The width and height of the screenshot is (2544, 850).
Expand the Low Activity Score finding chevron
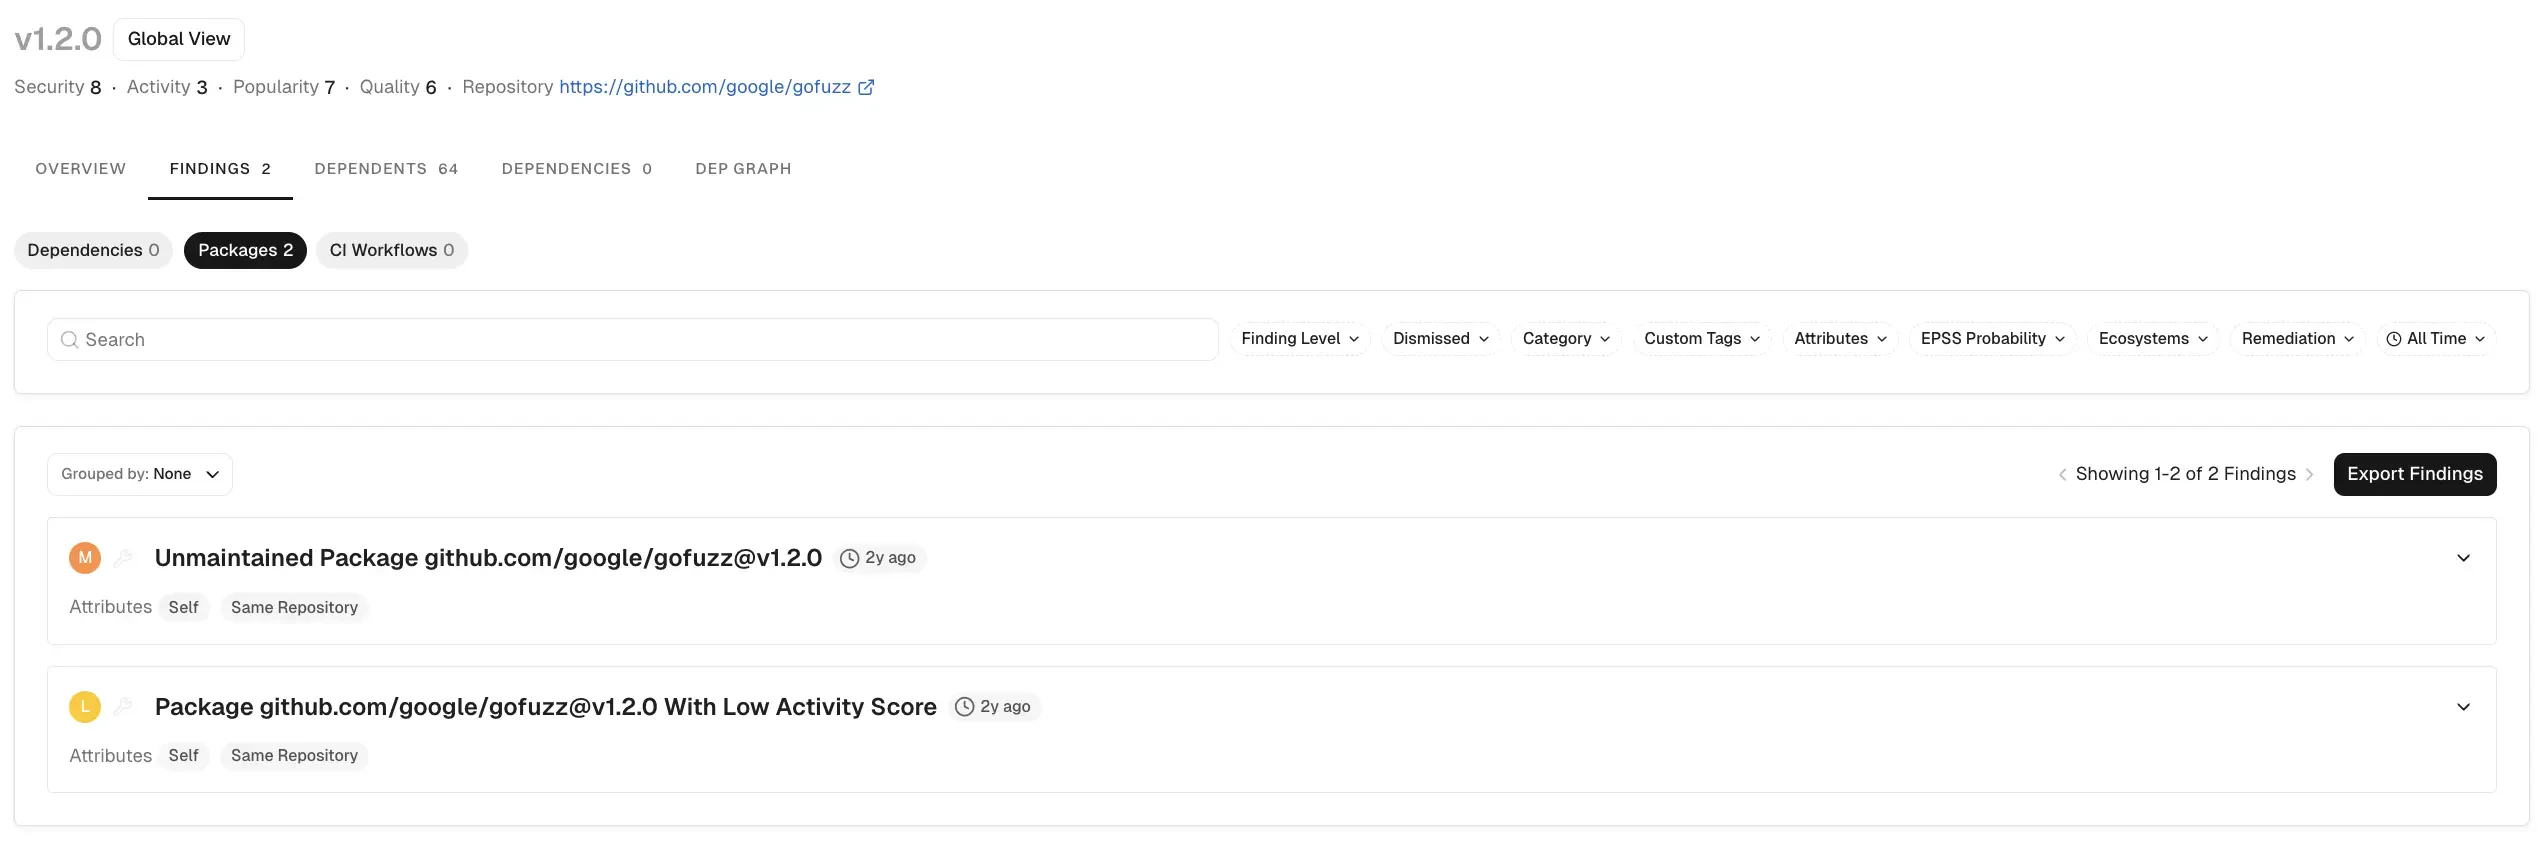coord(2463,707)
